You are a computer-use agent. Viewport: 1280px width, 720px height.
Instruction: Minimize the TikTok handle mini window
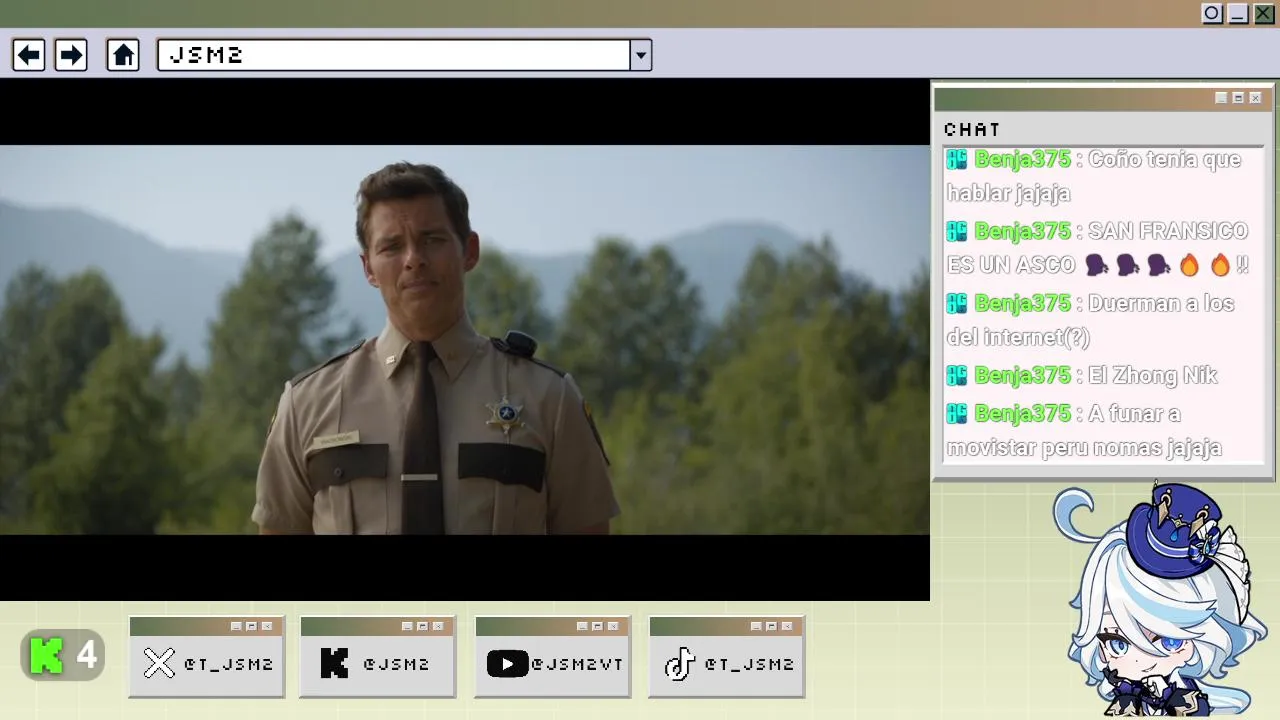pos(756,626)
